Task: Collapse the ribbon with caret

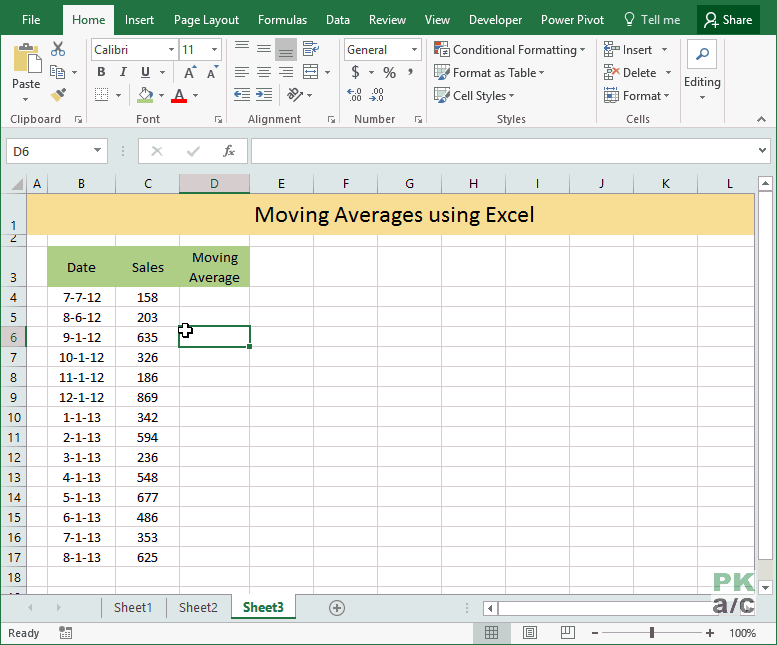Action: [761, 119]
